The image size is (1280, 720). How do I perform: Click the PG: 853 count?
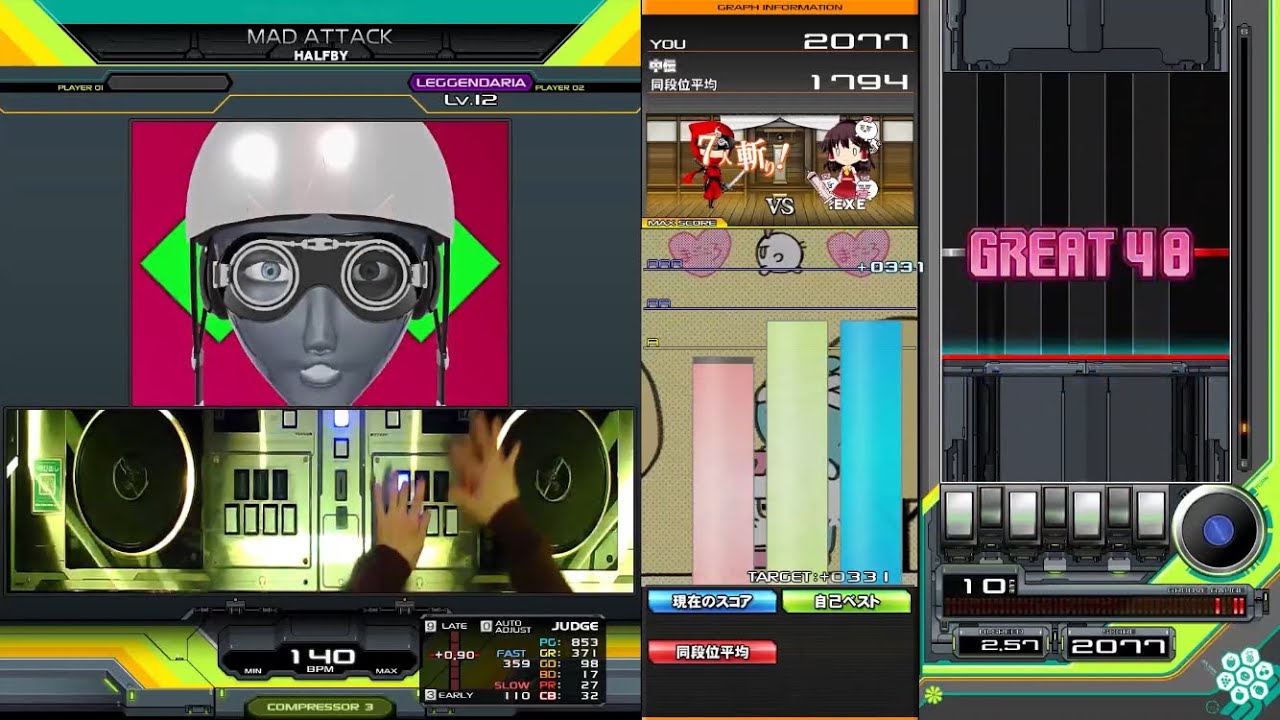point(568,642)
